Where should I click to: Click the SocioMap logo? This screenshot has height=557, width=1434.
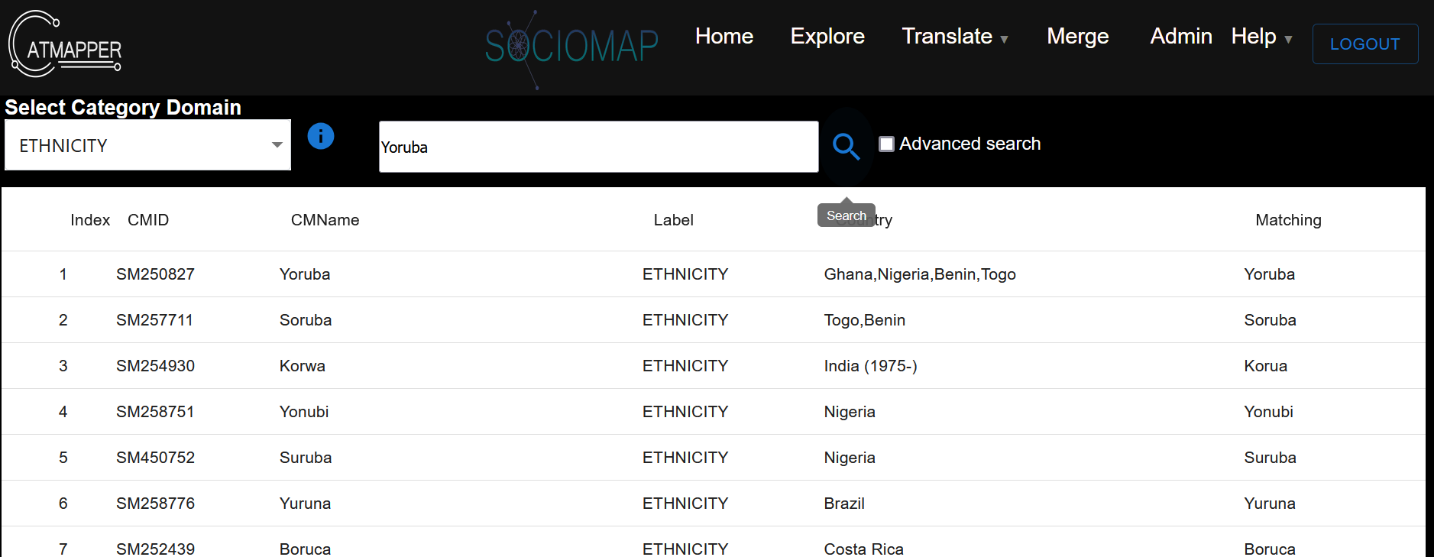tap(571, 43)
